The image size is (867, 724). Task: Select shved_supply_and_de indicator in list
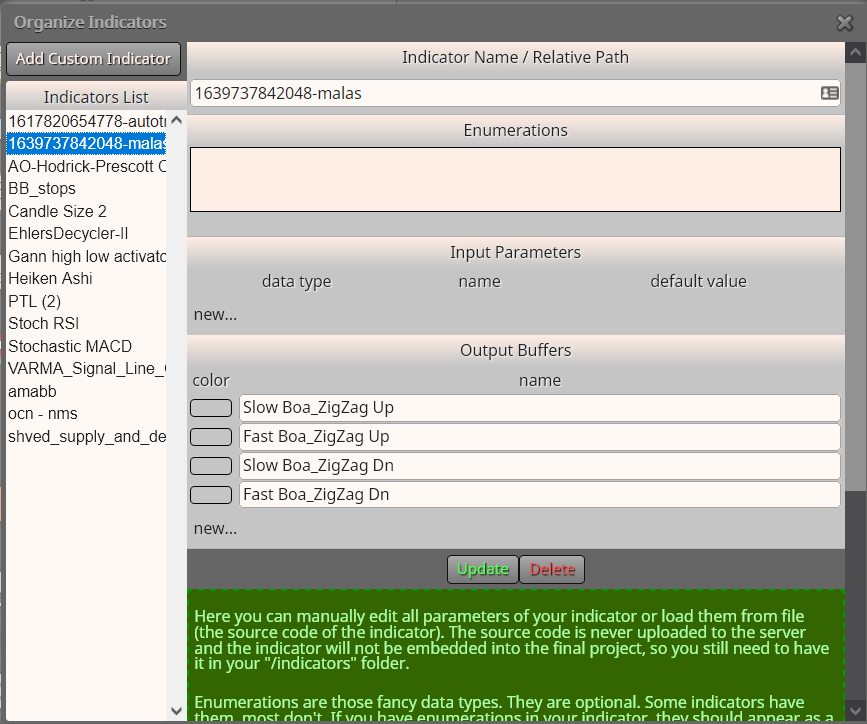pyautogui.click(x=86, y=436)
